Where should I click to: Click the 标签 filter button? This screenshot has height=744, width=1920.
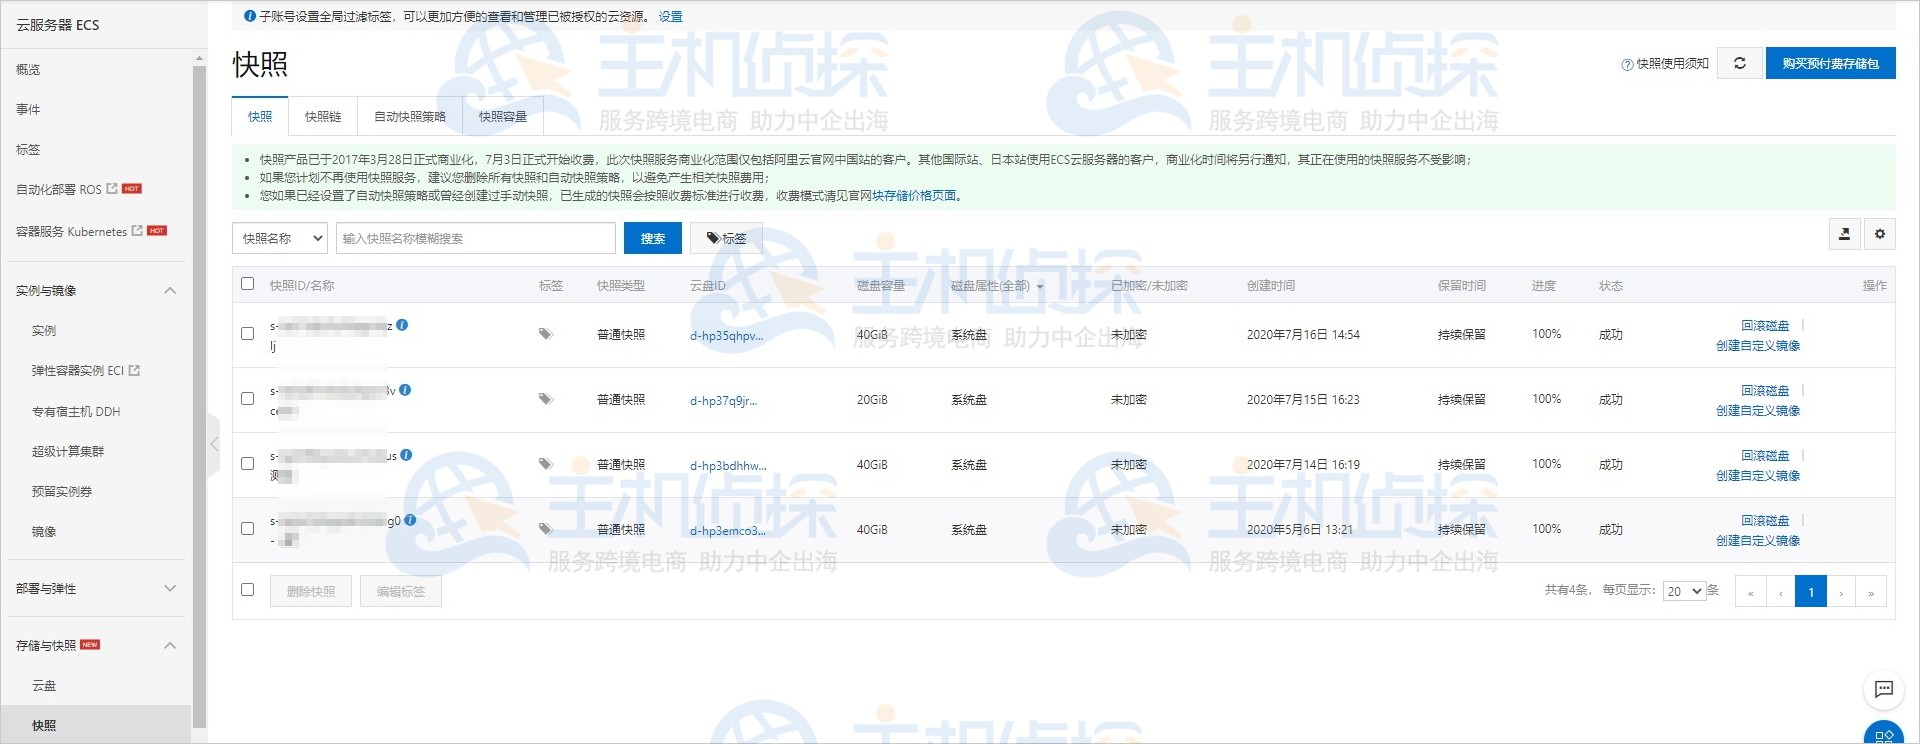coord(726,238)
